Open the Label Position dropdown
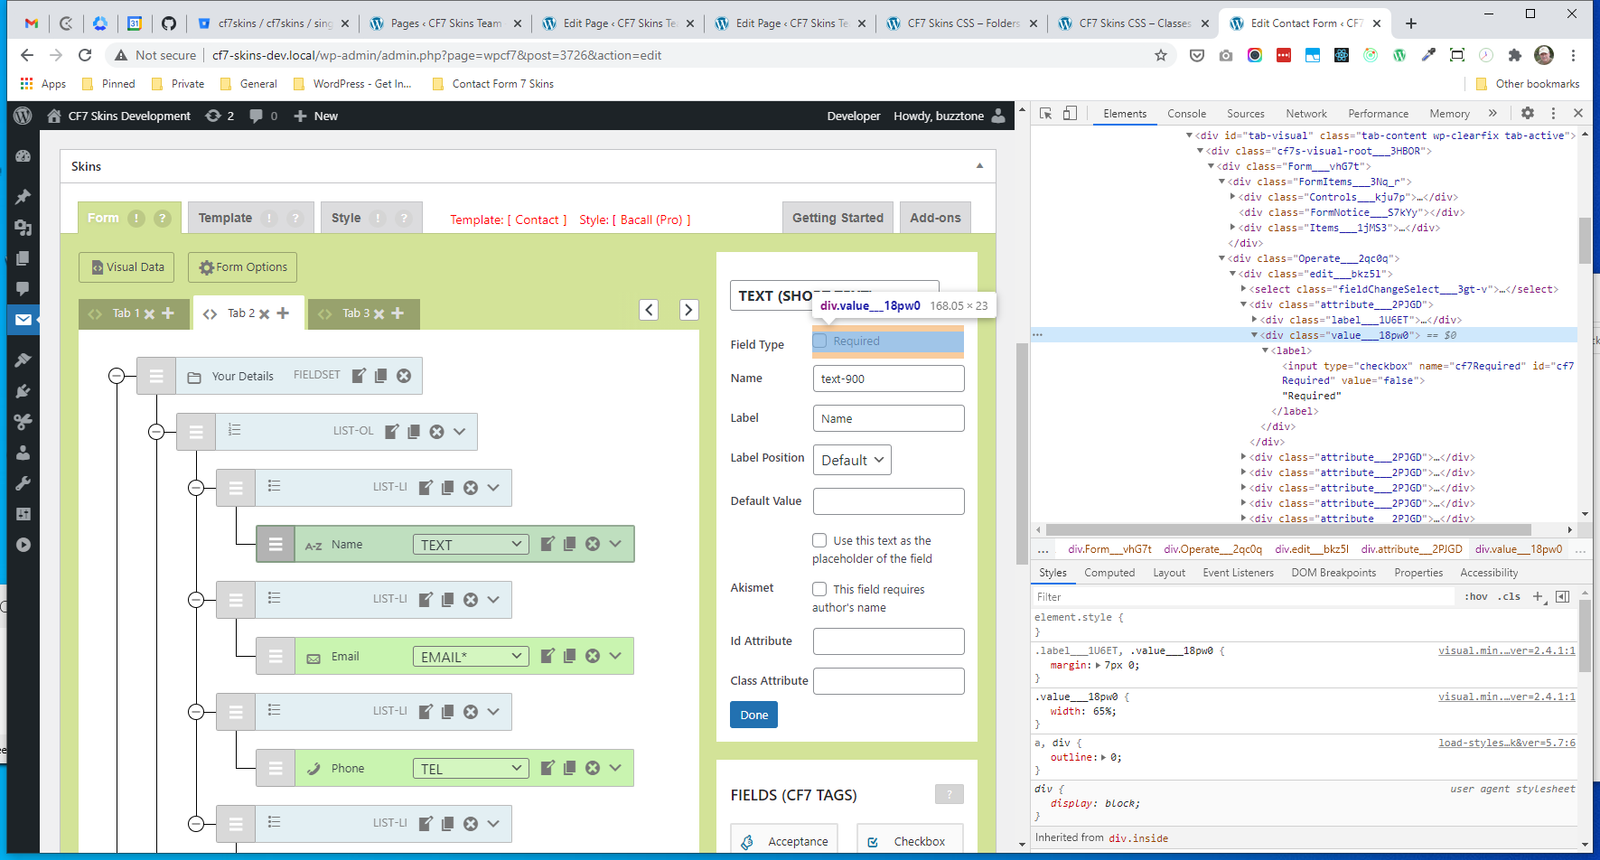1600x860 pixels. click(x=852, y=460)
